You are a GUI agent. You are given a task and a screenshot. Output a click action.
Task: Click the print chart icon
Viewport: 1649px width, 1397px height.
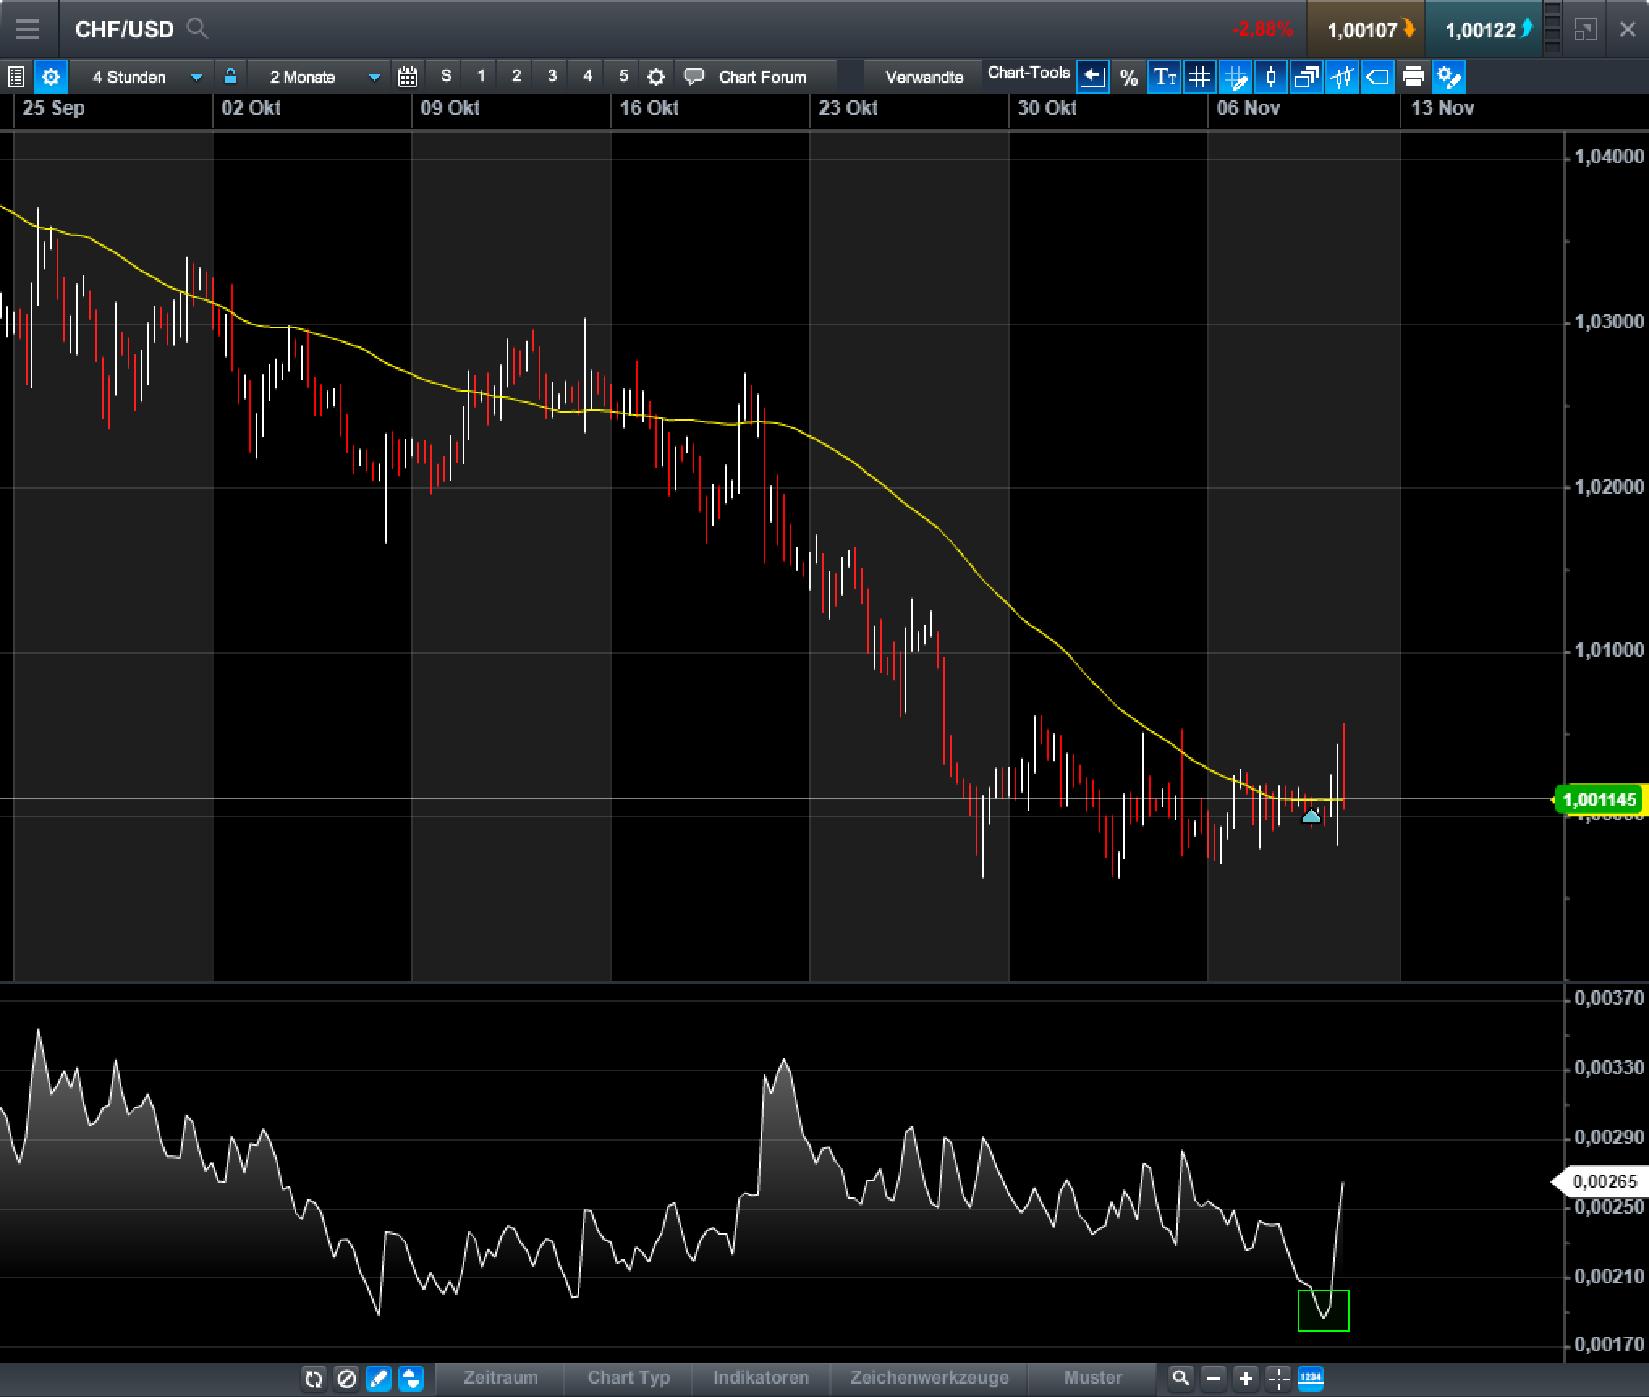[x=1412, y=76]
